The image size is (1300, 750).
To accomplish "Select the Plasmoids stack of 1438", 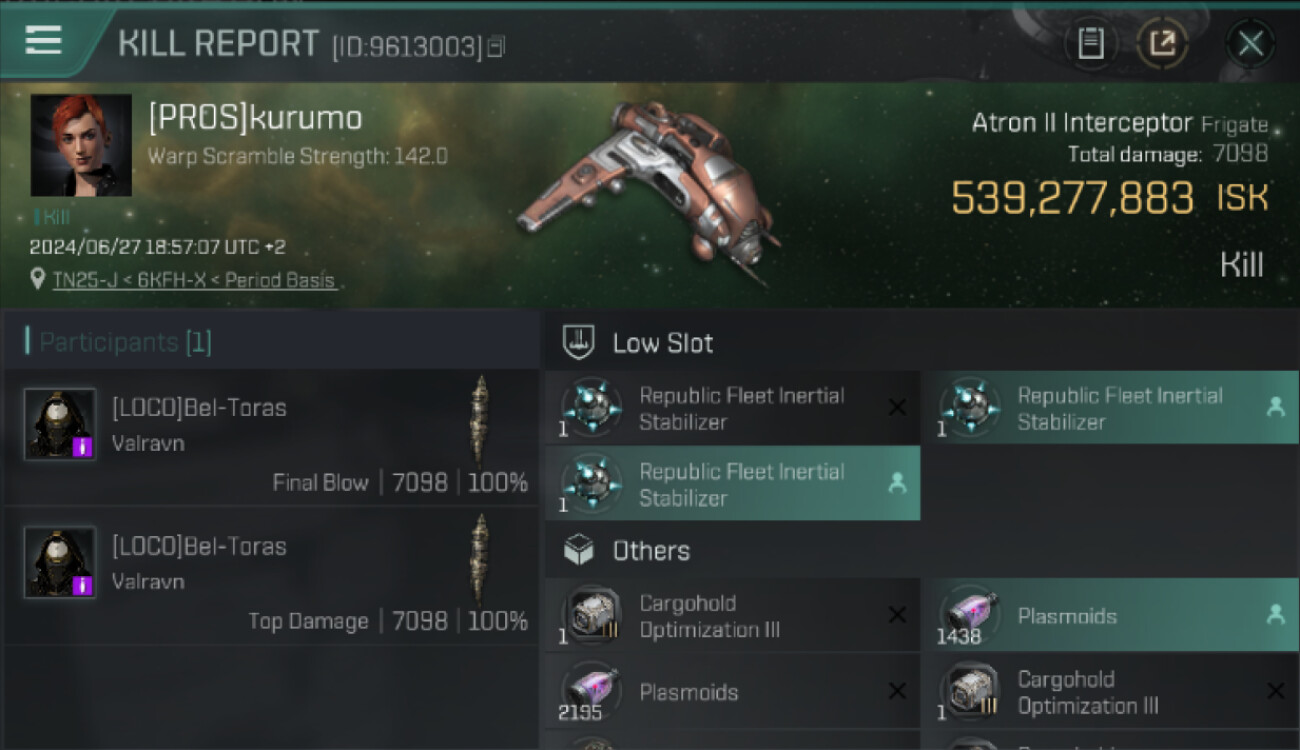I will (x=1109, y=616).
